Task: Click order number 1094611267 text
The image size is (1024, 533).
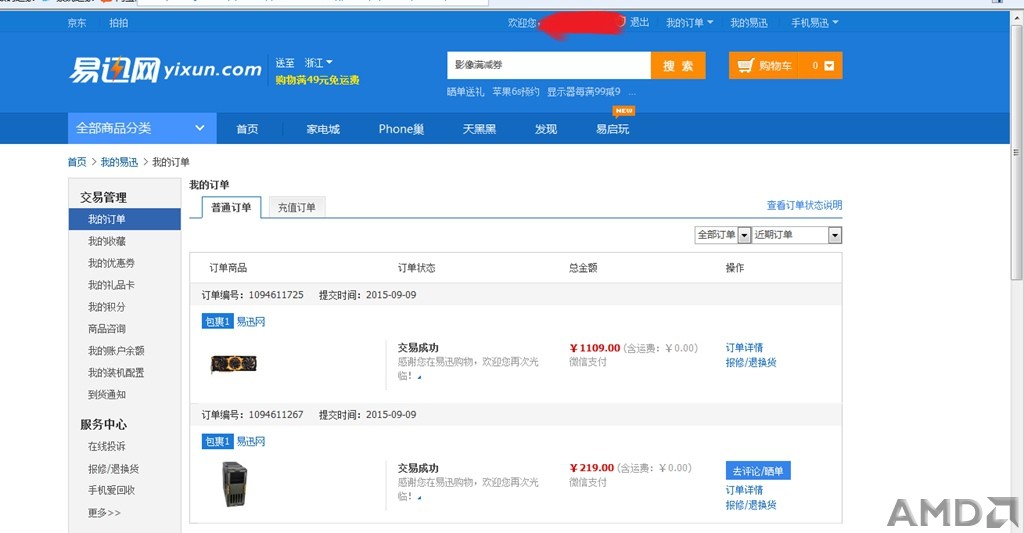Action: click(x=276, y=415)
